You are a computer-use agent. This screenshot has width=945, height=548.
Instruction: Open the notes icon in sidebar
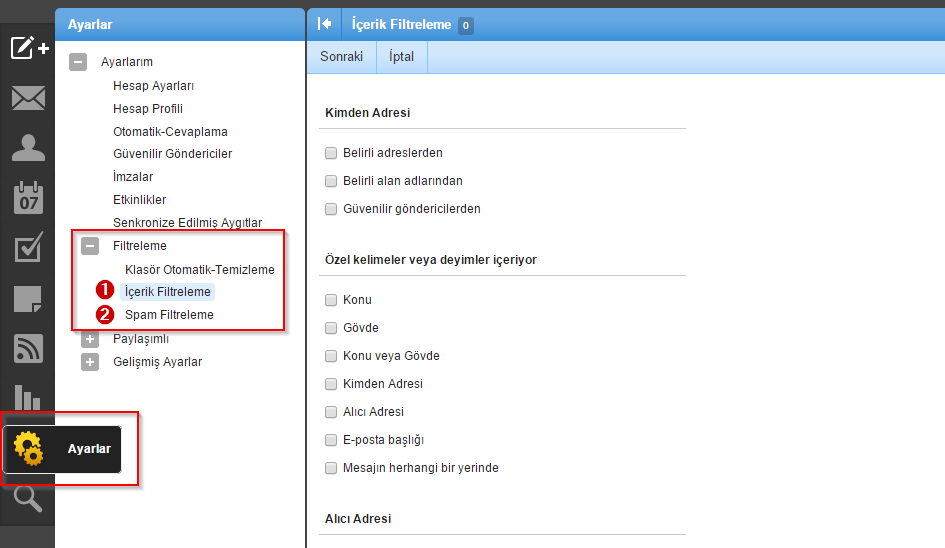point(29,298)
